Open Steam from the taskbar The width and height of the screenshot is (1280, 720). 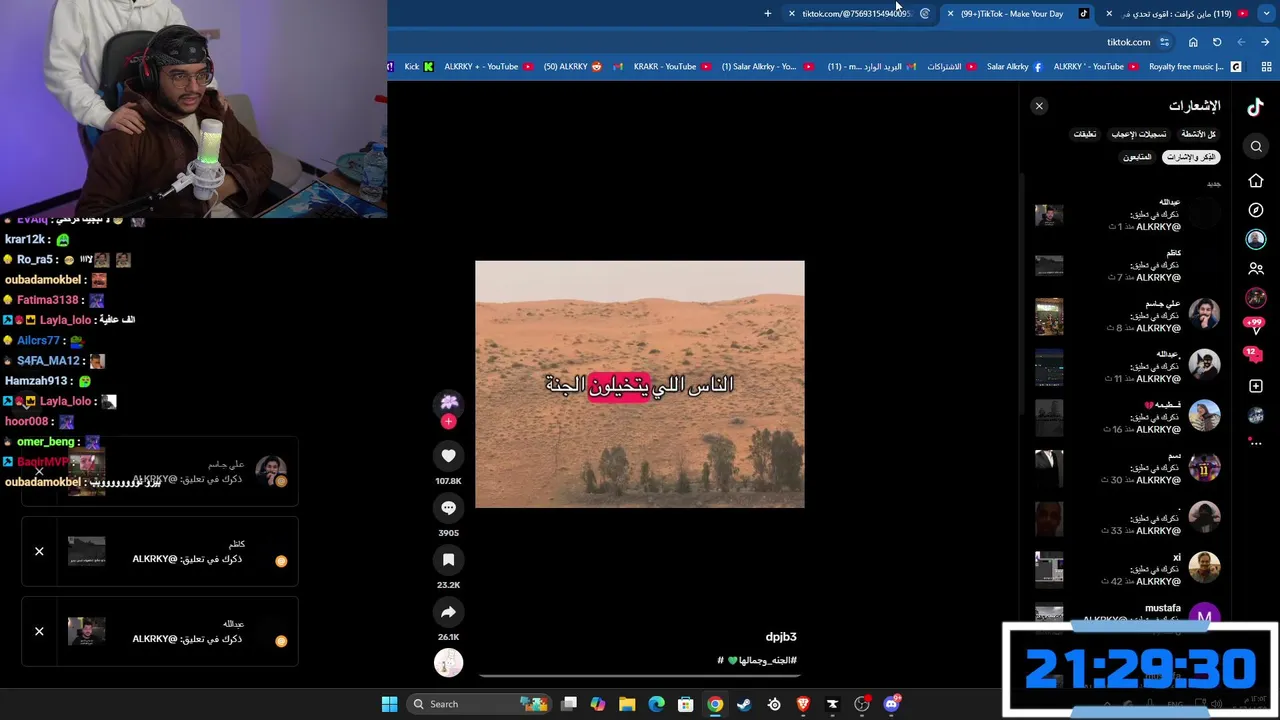coord(744,704)
